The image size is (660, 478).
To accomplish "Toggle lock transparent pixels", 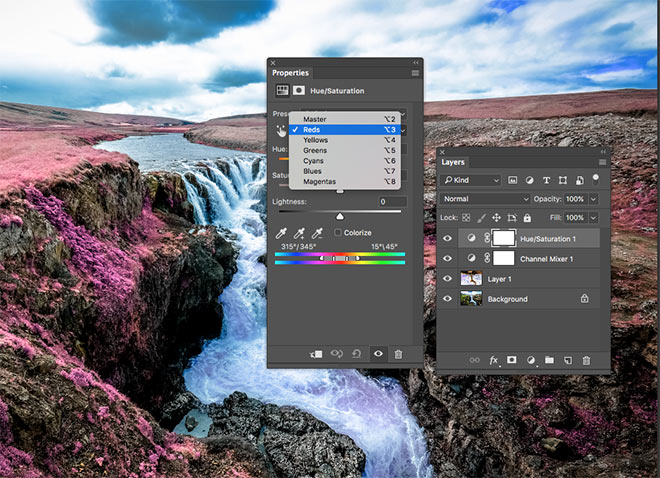I will (x=466, y=218).
